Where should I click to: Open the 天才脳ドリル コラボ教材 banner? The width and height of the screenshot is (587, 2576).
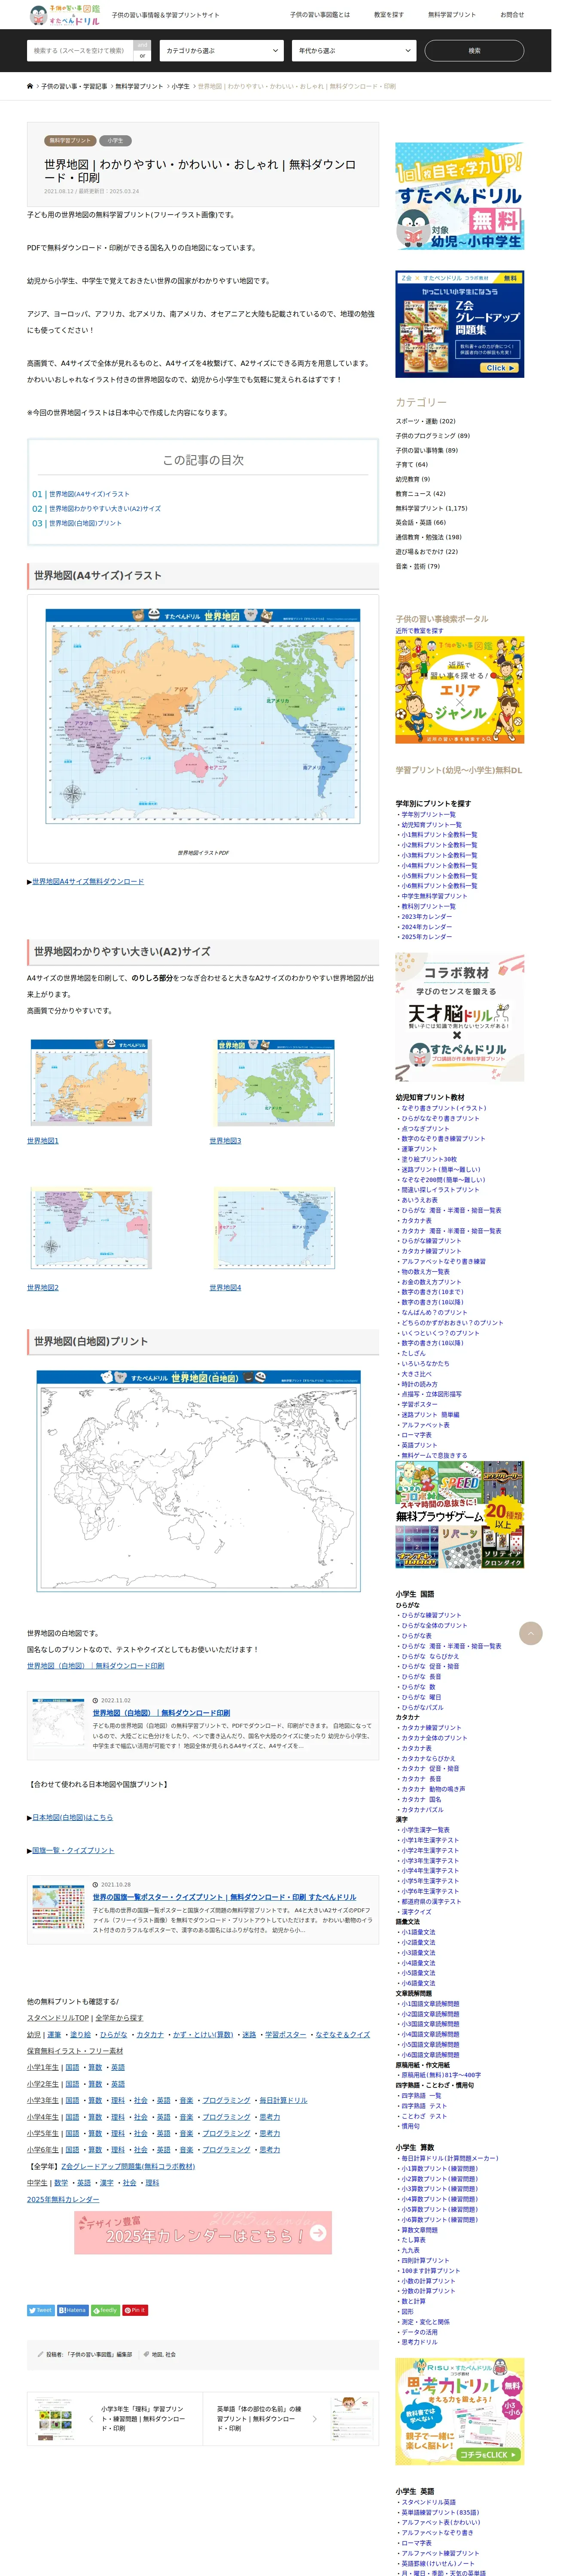(459, 1017)
